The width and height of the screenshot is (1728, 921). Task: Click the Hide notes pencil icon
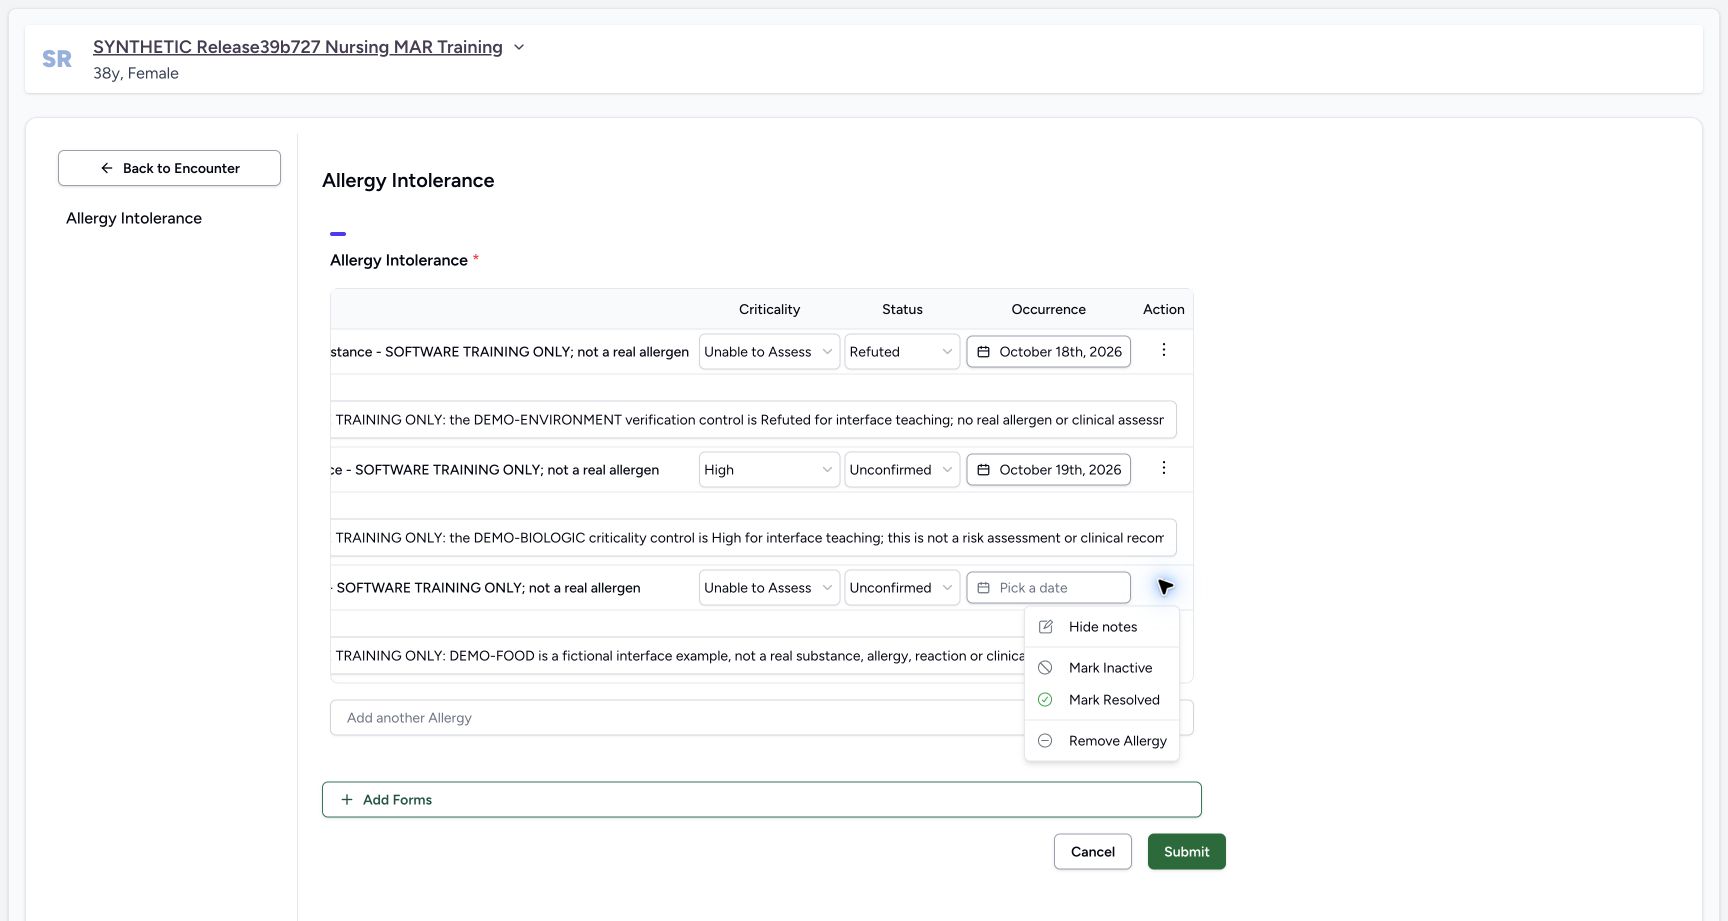[1045, 627]
